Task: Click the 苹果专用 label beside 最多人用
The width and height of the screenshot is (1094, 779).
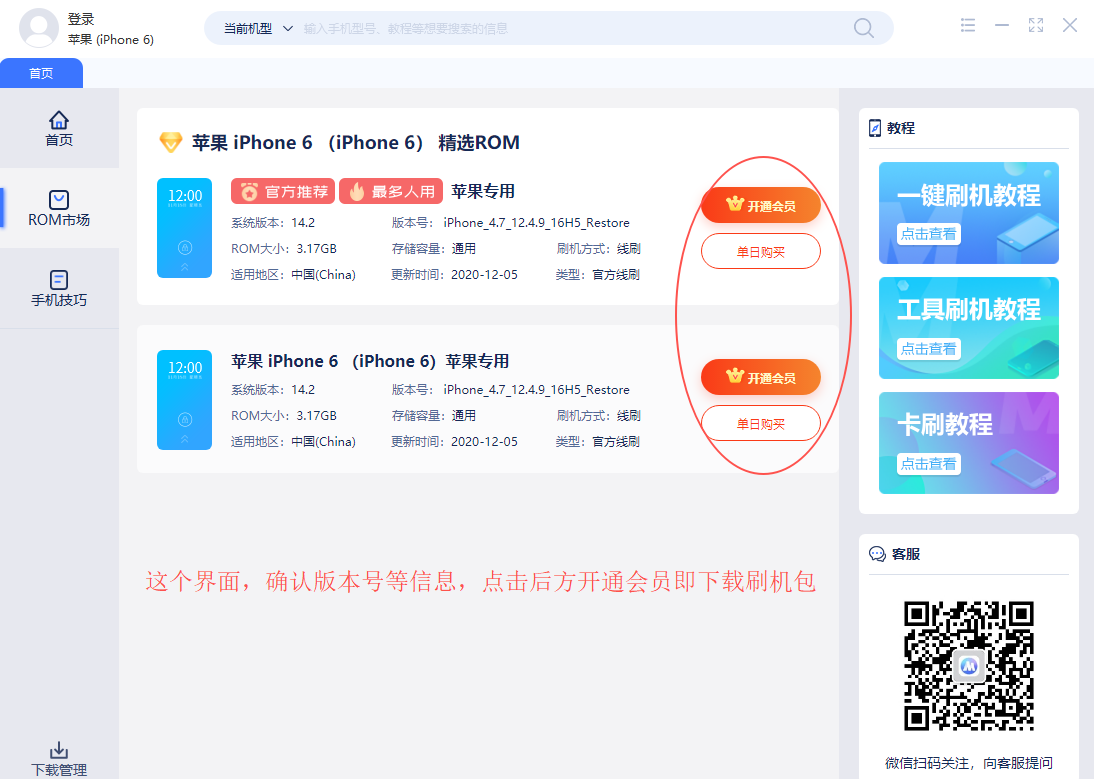Action: (483, 191)
